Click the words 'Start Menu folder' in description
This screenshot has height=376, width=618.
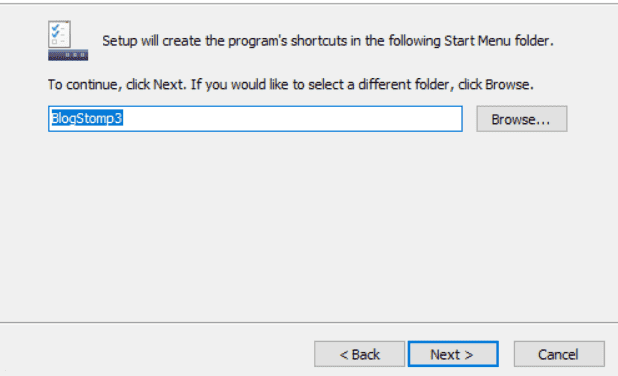click(497, 41)
